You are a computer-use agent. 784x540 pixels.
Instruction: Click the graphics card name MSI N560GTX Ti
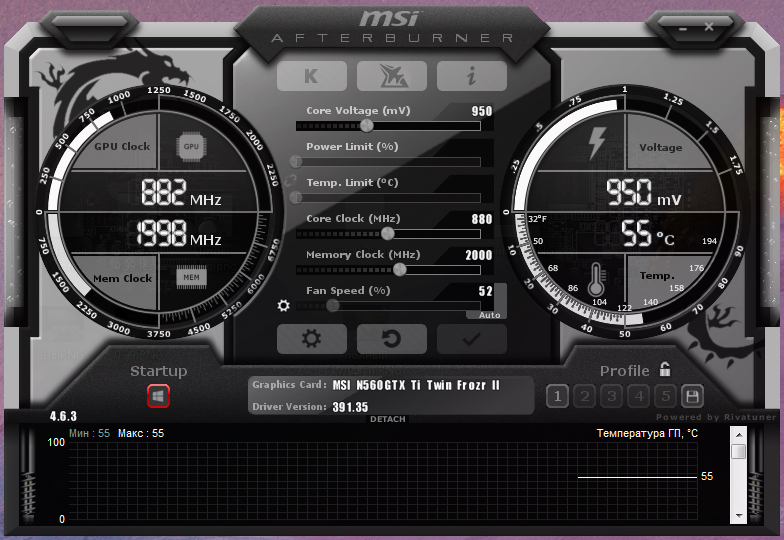tap(416, 385)
